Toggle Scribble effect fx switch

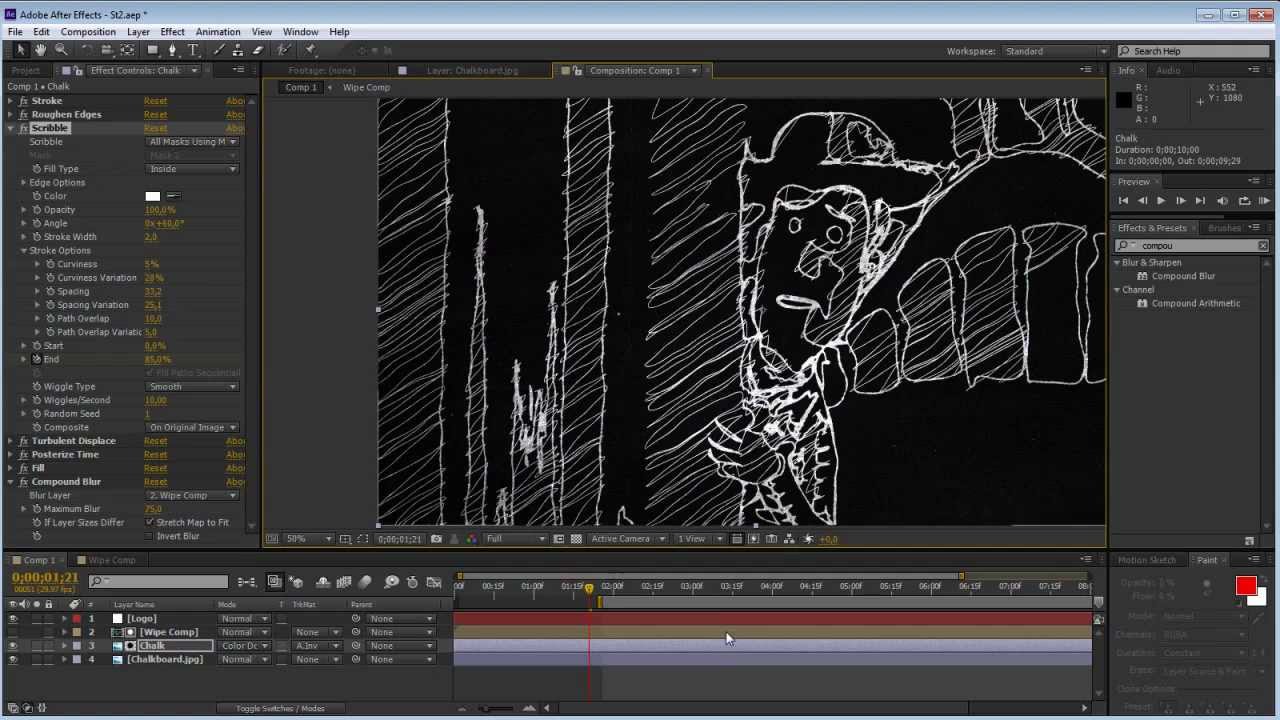[x=23, y=128]
